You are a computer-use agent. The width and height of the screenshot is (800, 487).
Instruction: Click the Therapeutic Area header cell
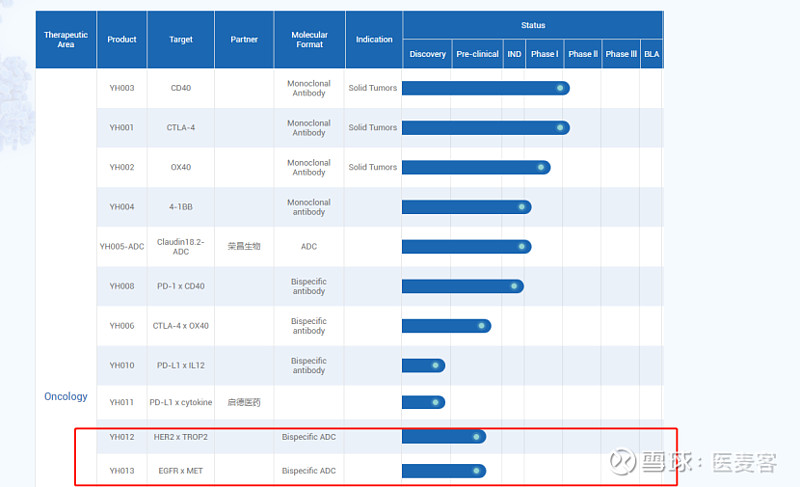coord(66,40)
